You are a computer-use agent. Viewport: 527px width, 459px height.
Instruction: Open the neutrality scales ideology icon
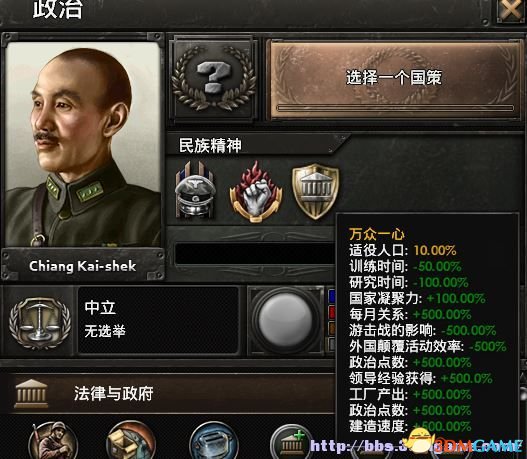40,323
